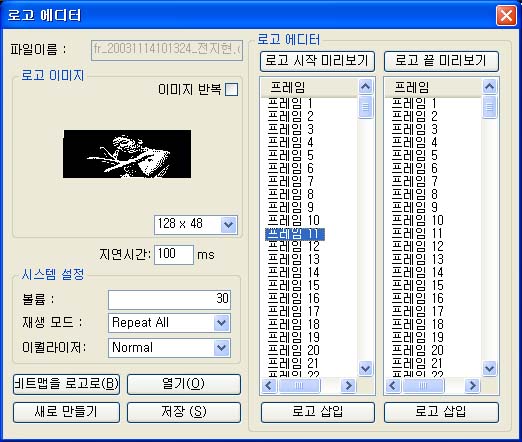
Task: Select 프레임 21 in the right list
Action: click(x=418, y=363)
